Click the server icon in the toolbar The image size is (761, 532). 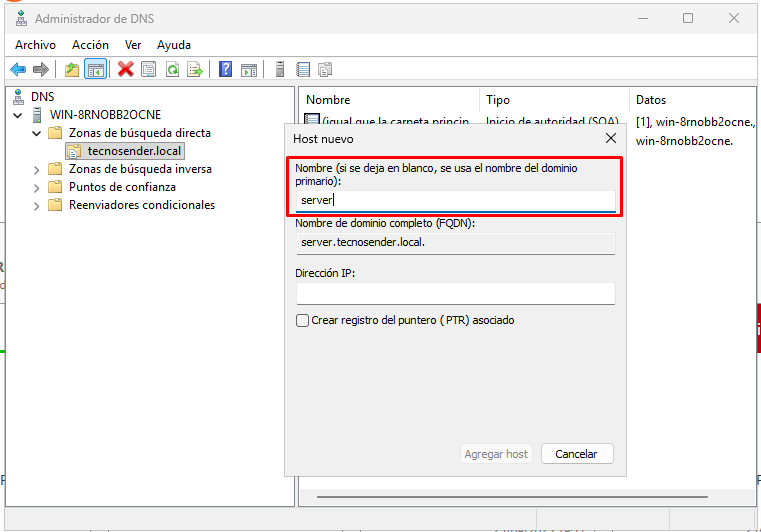point(280,69)
